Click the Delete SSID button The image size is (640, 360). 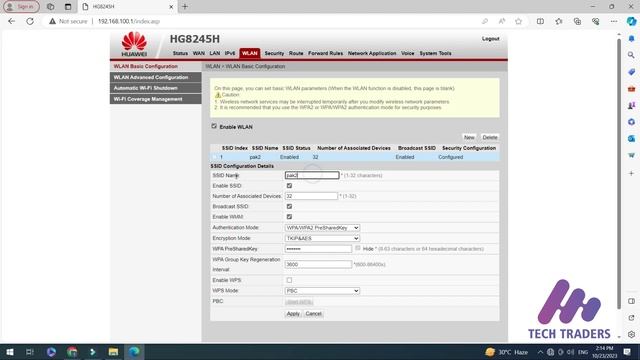coord(489,138)
